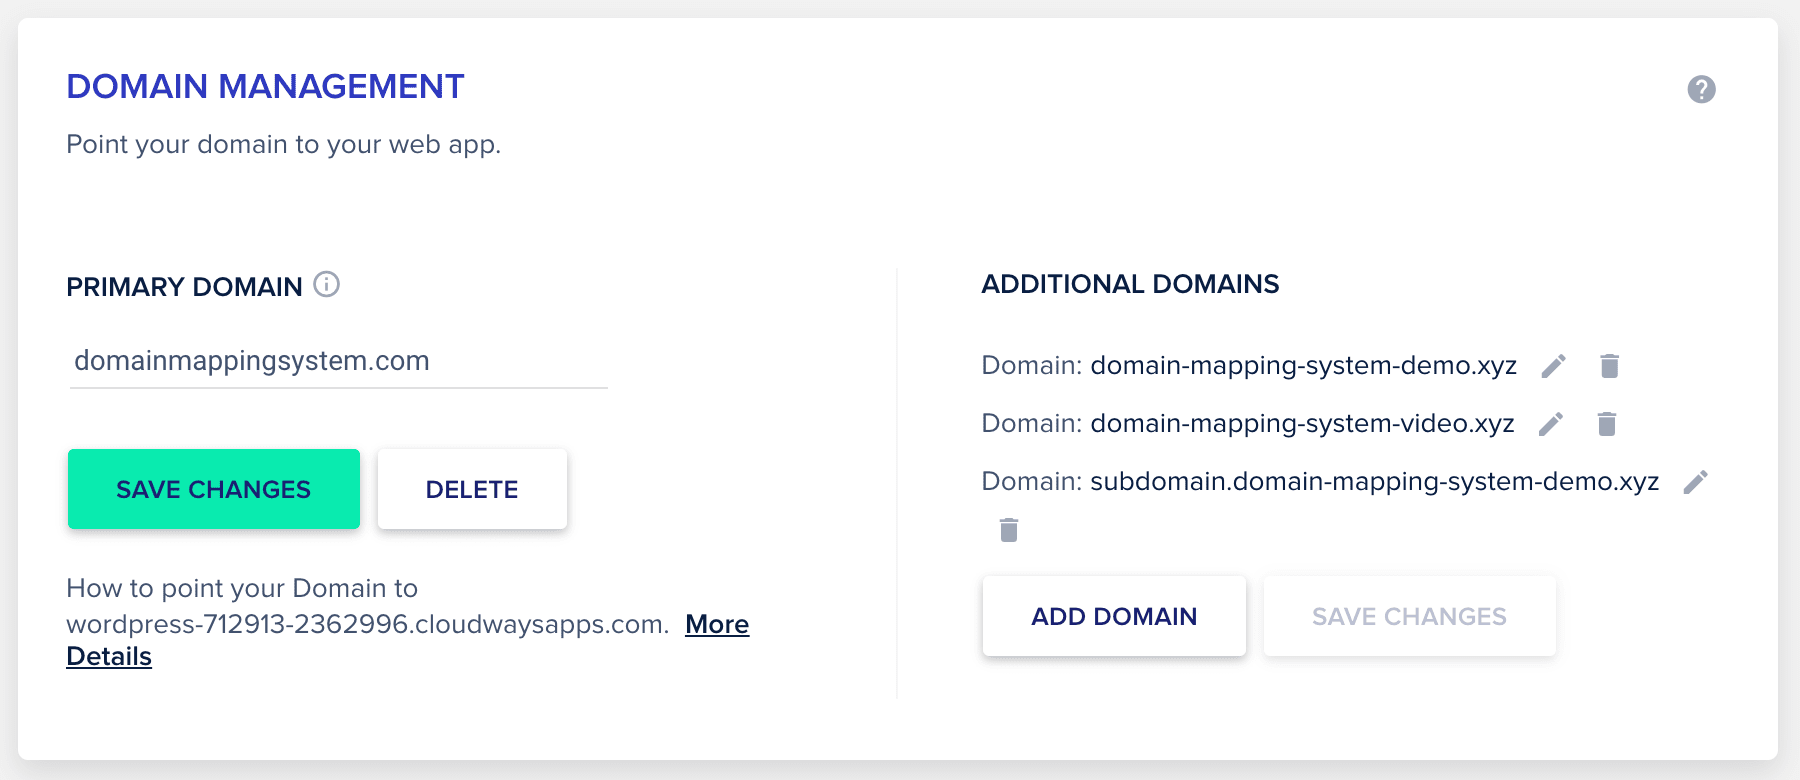This screenshot has height=780, width=1800.
Task: Open the More Details link
Action: pos(717,624)
